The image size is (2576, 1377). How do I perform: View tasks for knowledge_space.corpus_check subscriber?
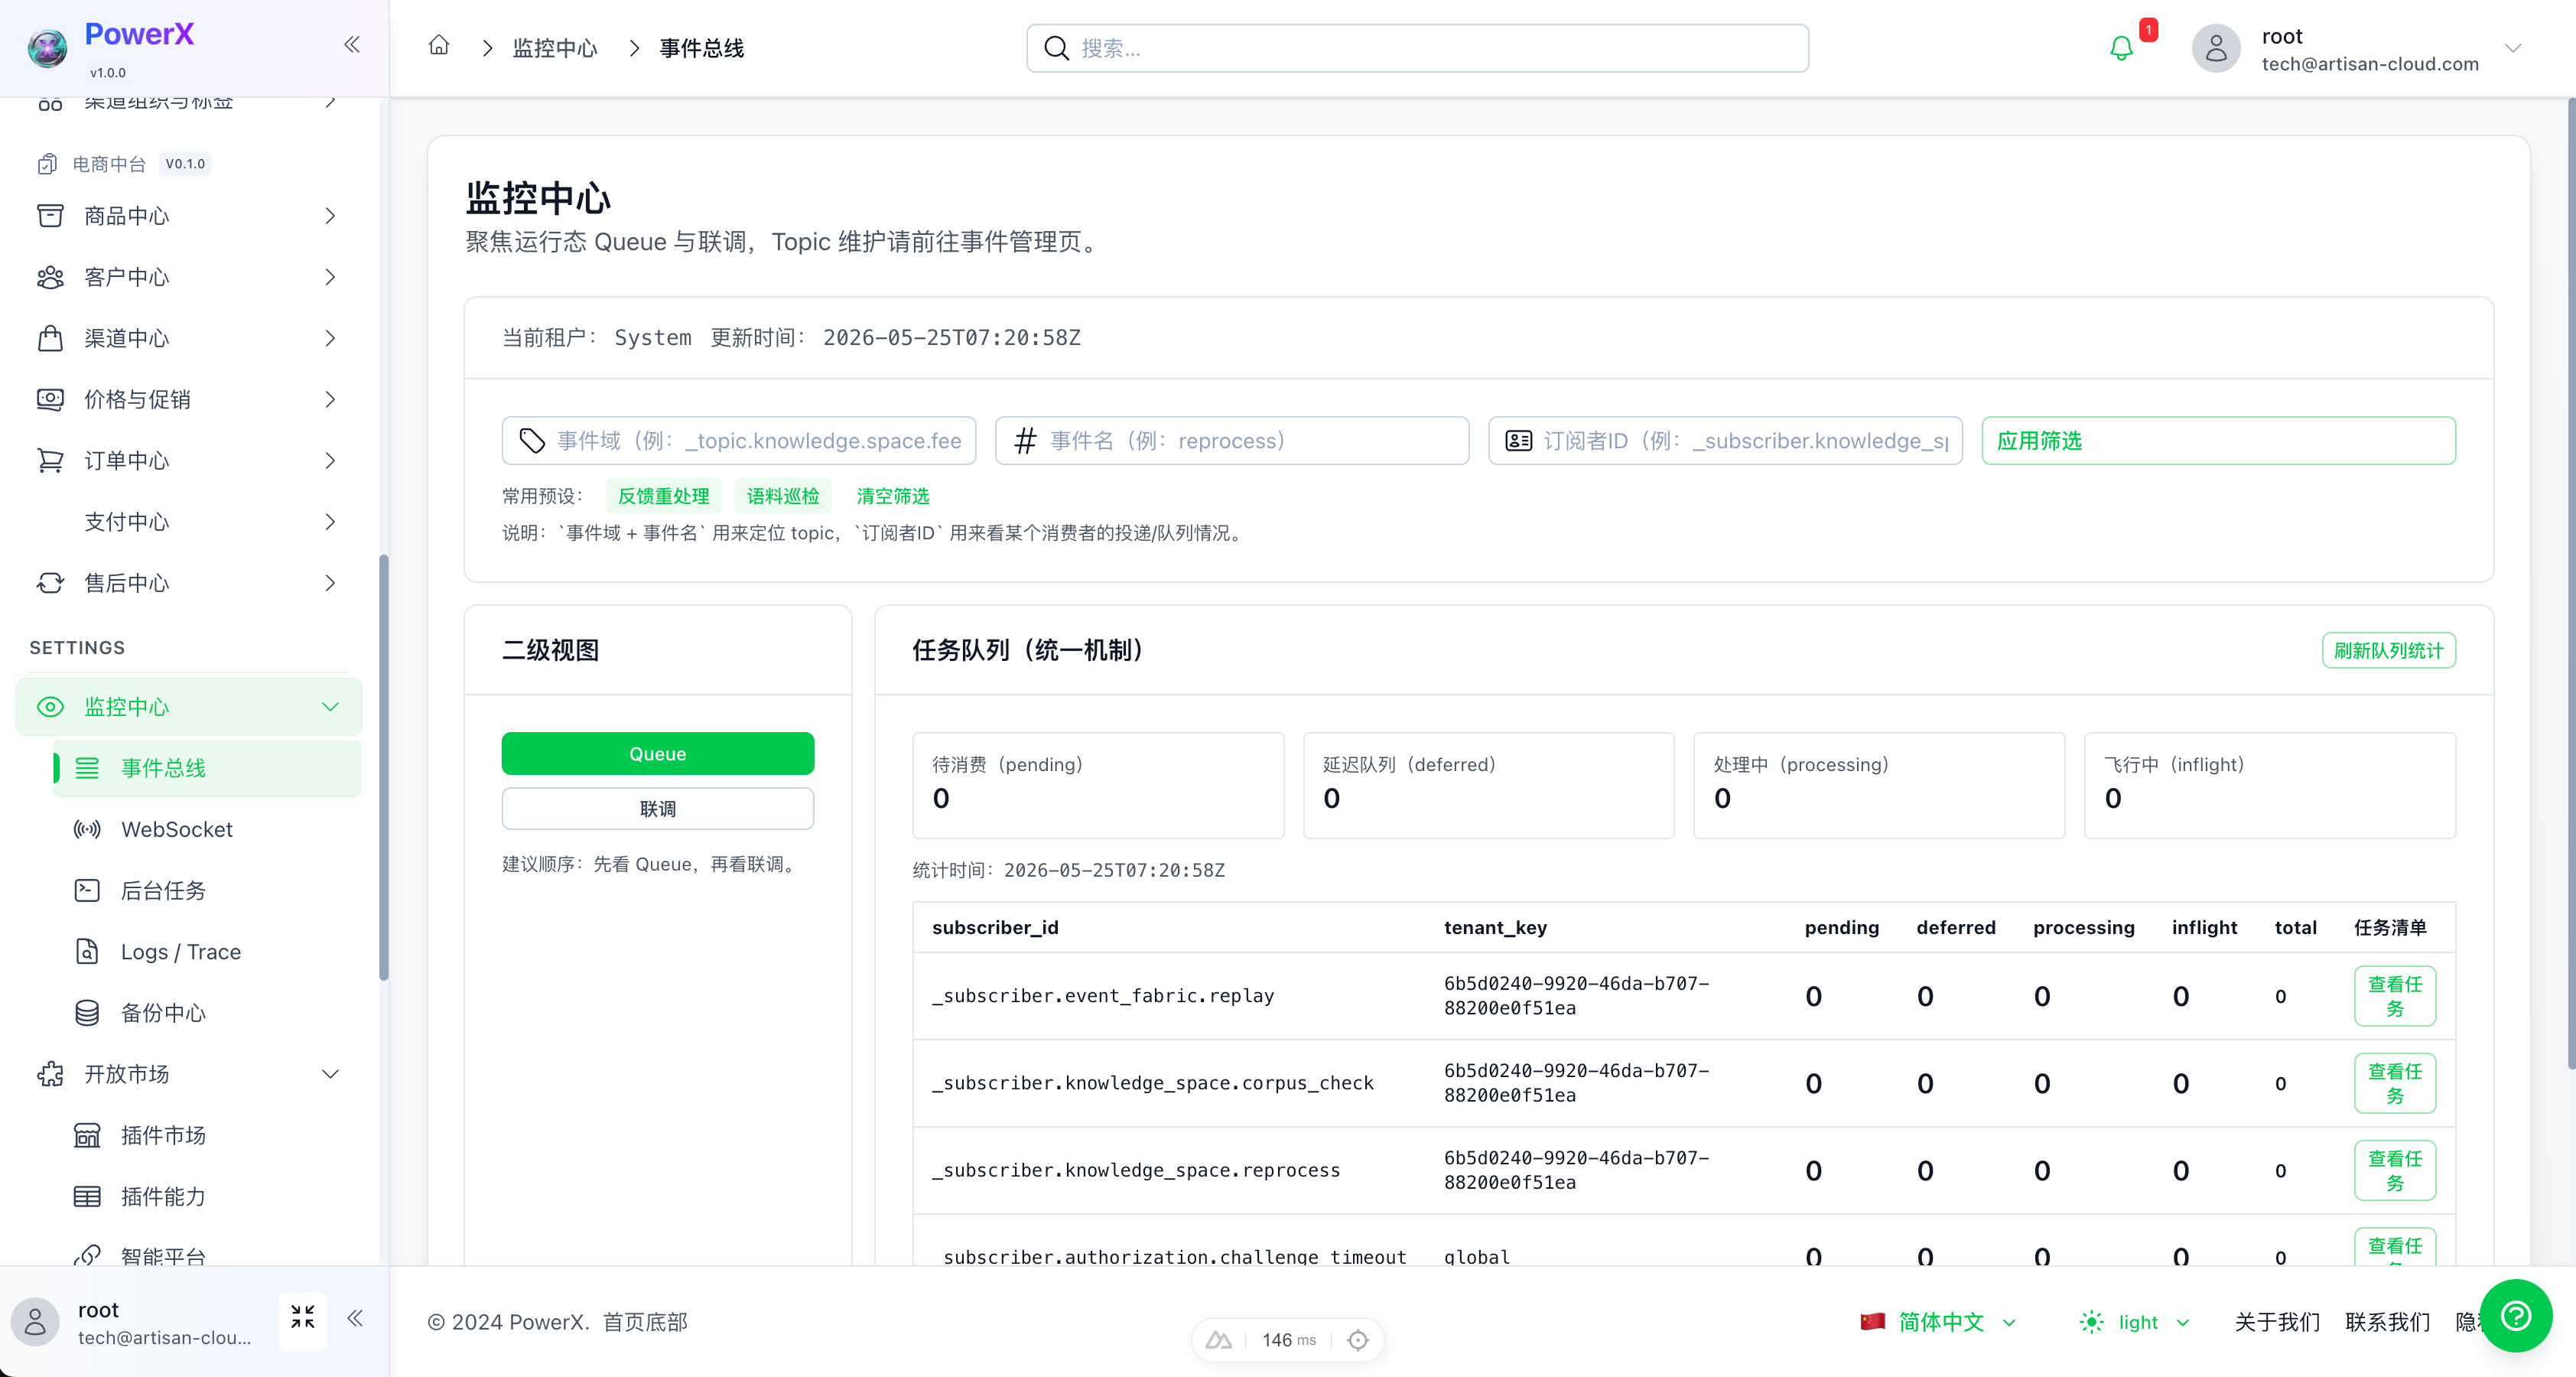(x=2394, y=1082)
